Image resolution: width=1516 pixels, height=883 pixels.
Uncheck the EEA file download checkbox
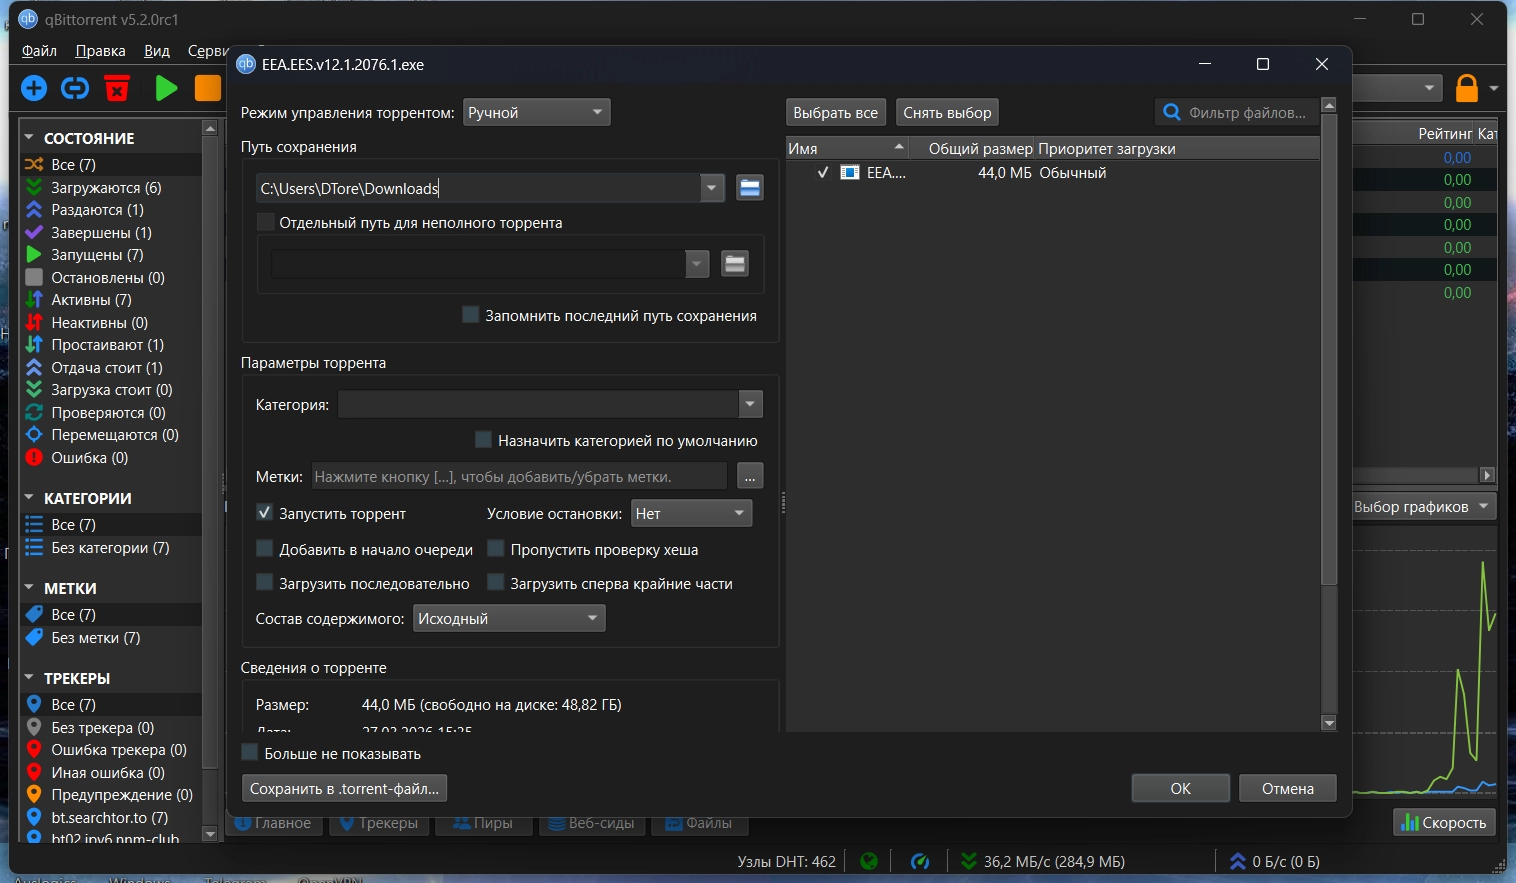823,173
